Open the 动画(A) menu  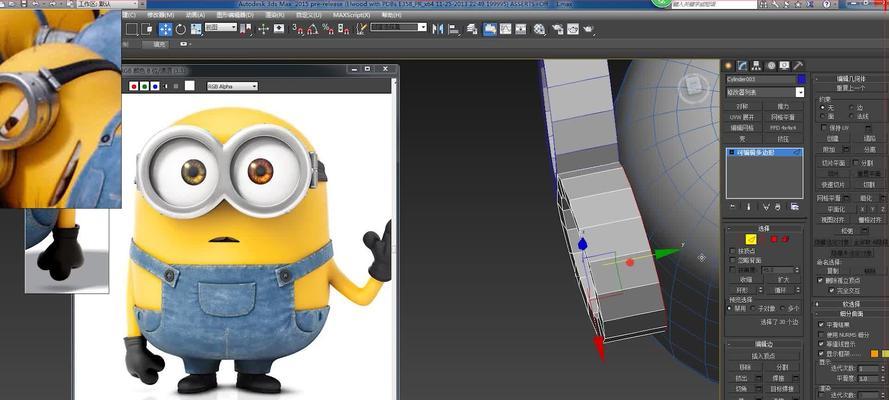point(194,15)
